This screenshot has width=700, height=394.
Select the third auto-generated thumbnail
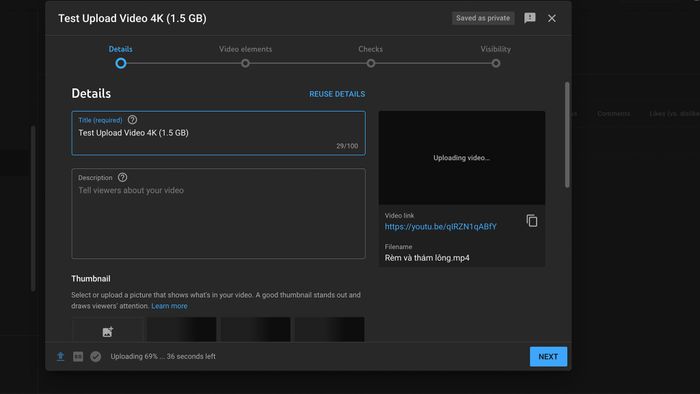[329, 329]
